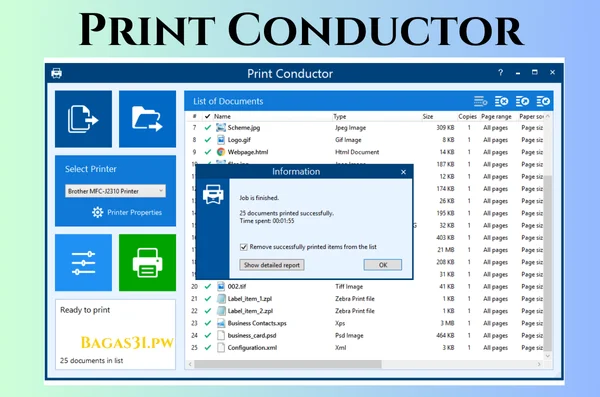Uncheck Remove successfully printed items checkbox

(244, 247)
